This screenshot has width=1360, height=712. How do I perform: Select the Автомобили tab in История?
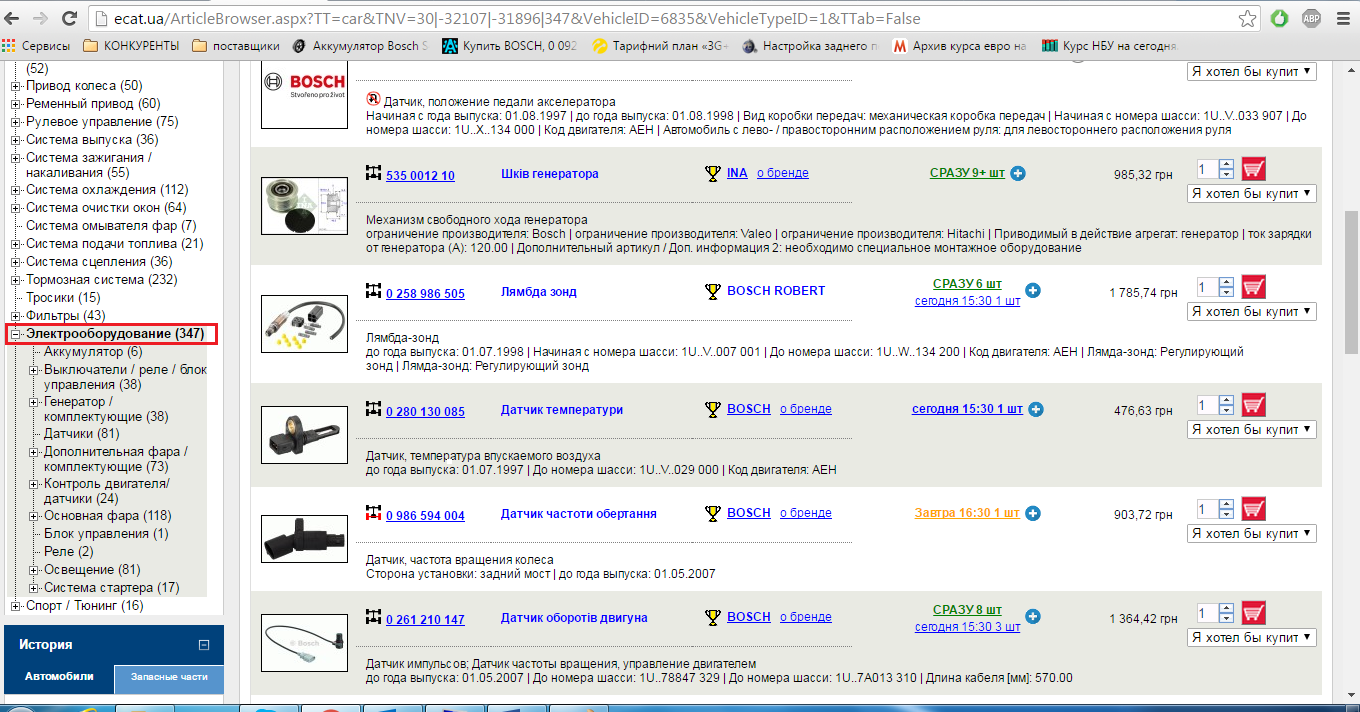59,677
